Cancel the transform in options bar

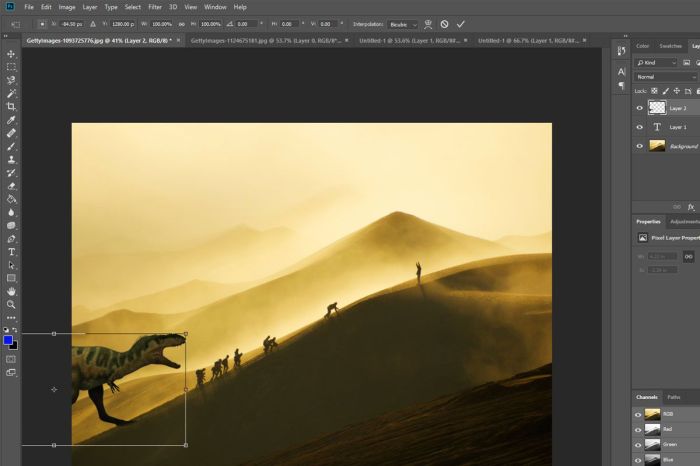pos(444,23)
